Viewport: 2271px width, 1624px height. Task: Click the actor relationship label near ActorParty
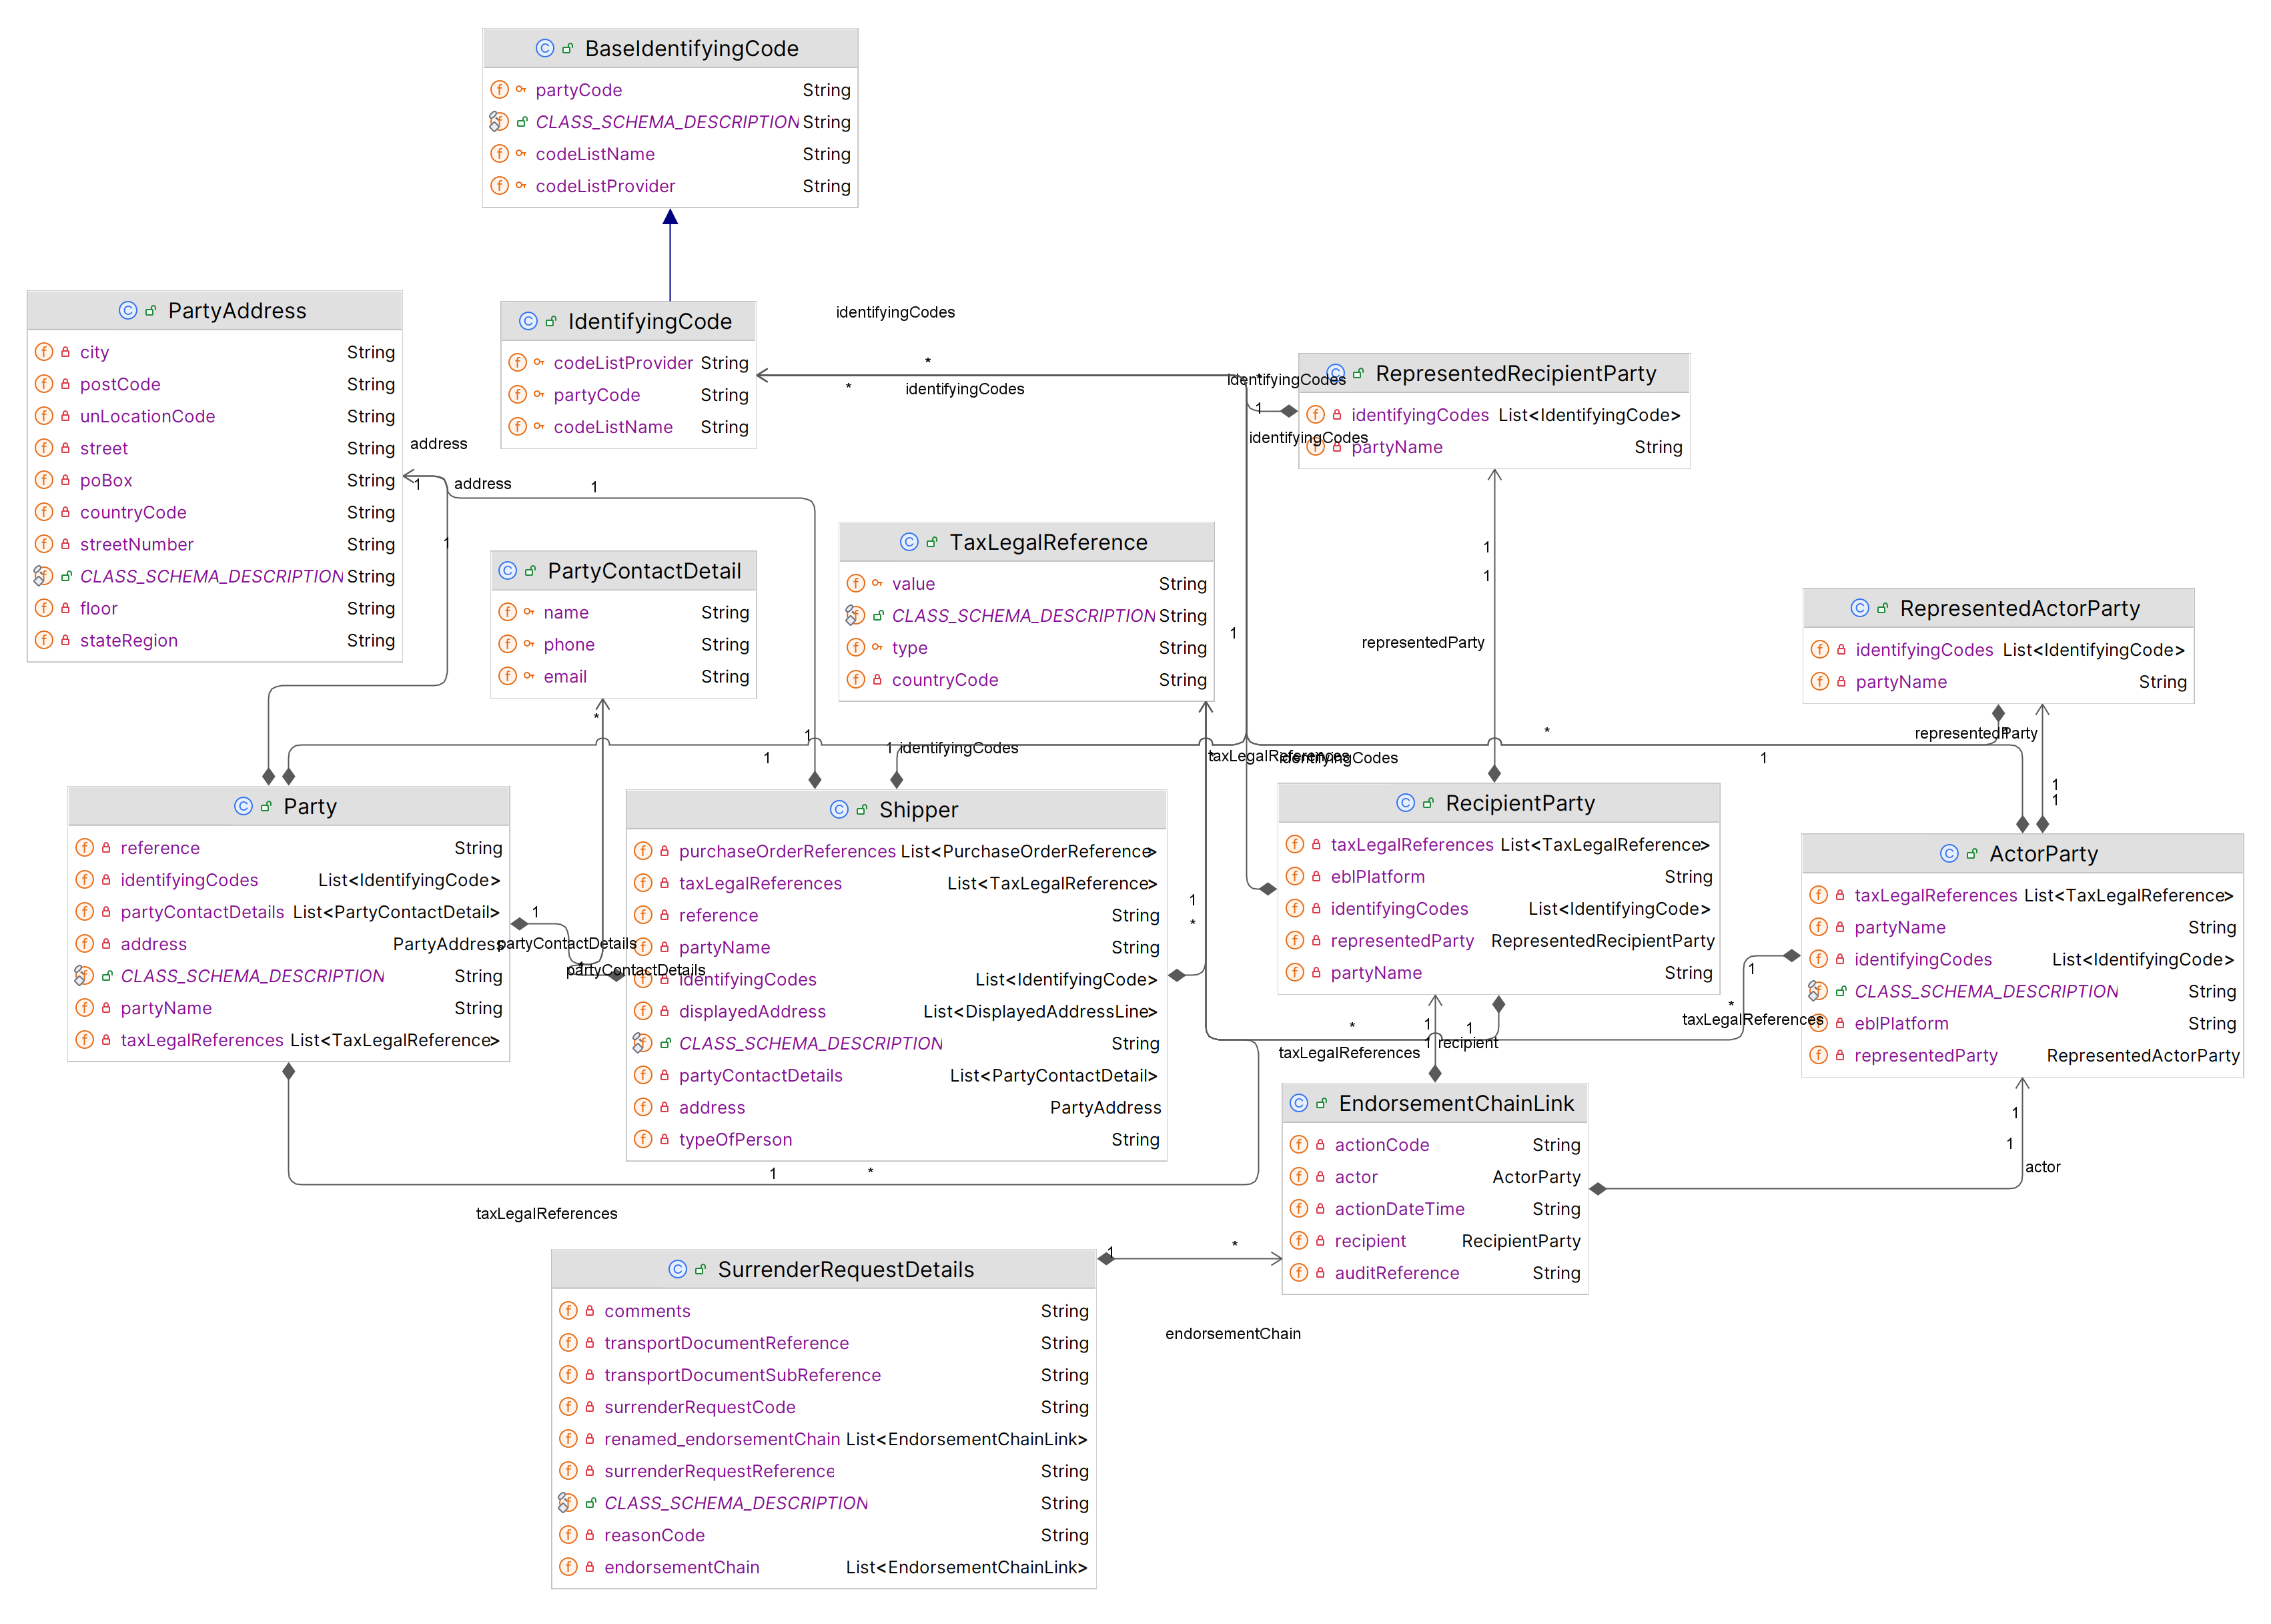coord(2043,1167)
